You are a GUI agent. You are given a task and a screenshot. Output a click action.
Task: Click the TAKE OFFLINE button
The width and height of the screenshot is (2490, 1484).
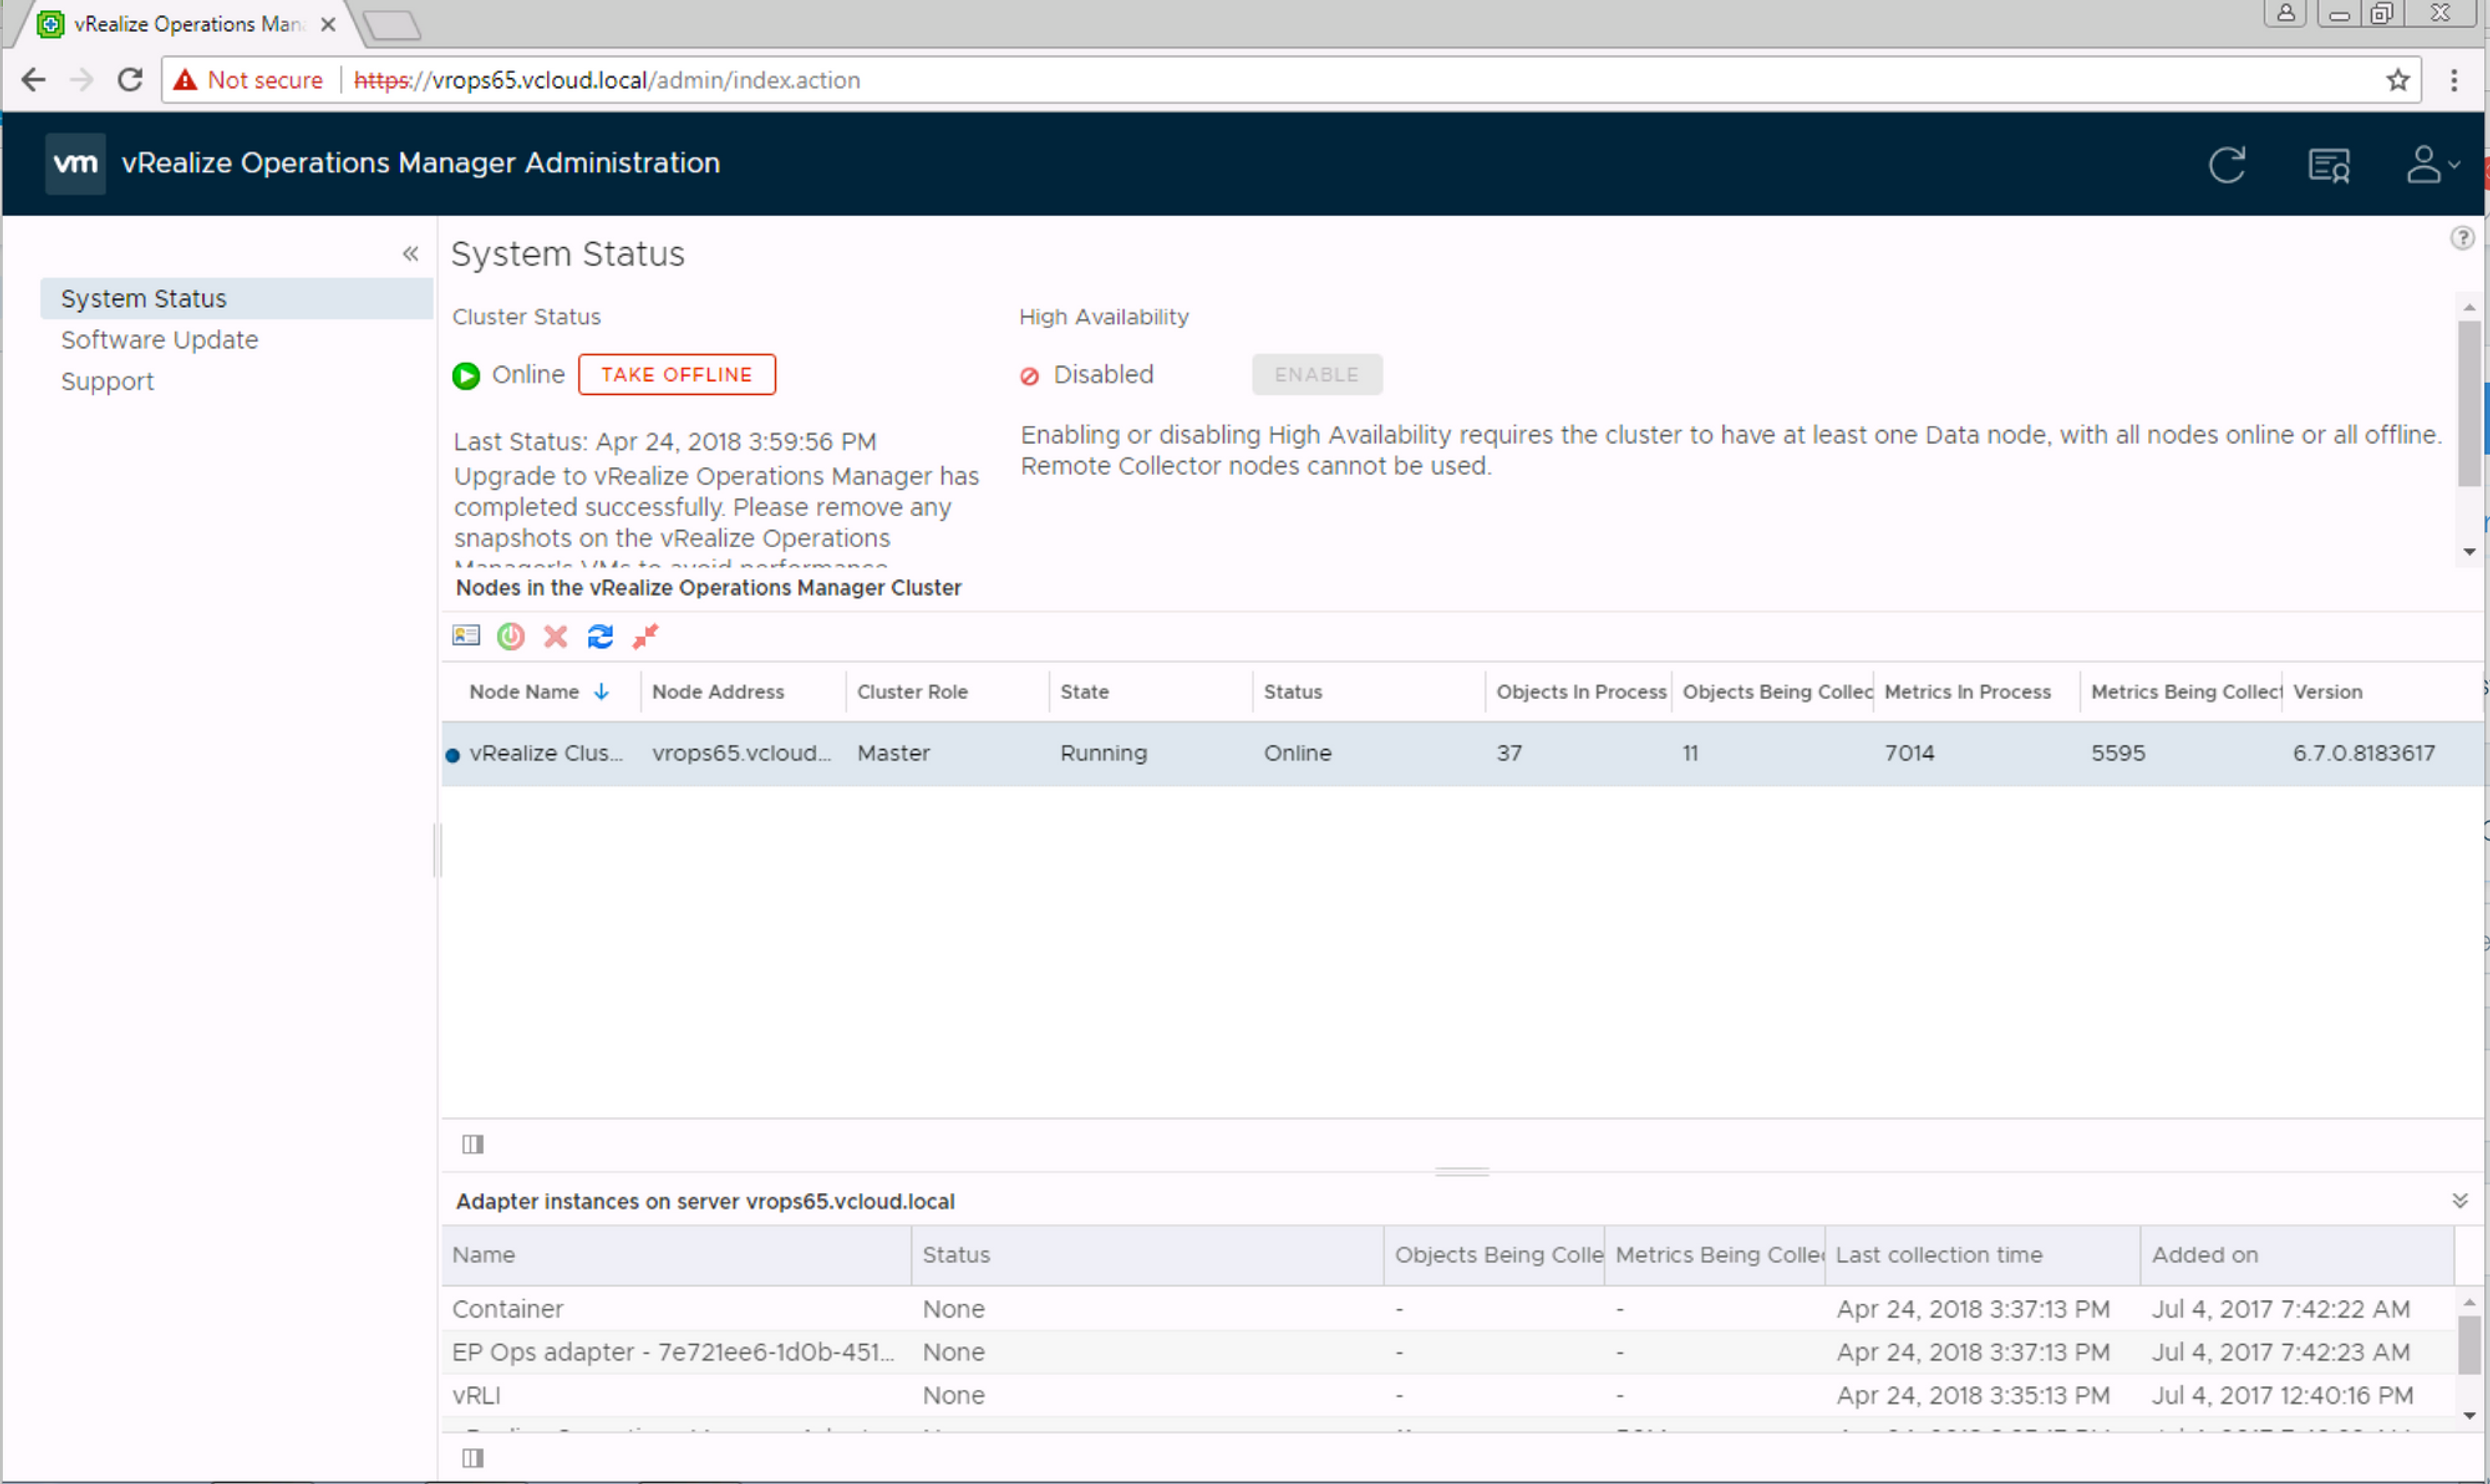677,374
